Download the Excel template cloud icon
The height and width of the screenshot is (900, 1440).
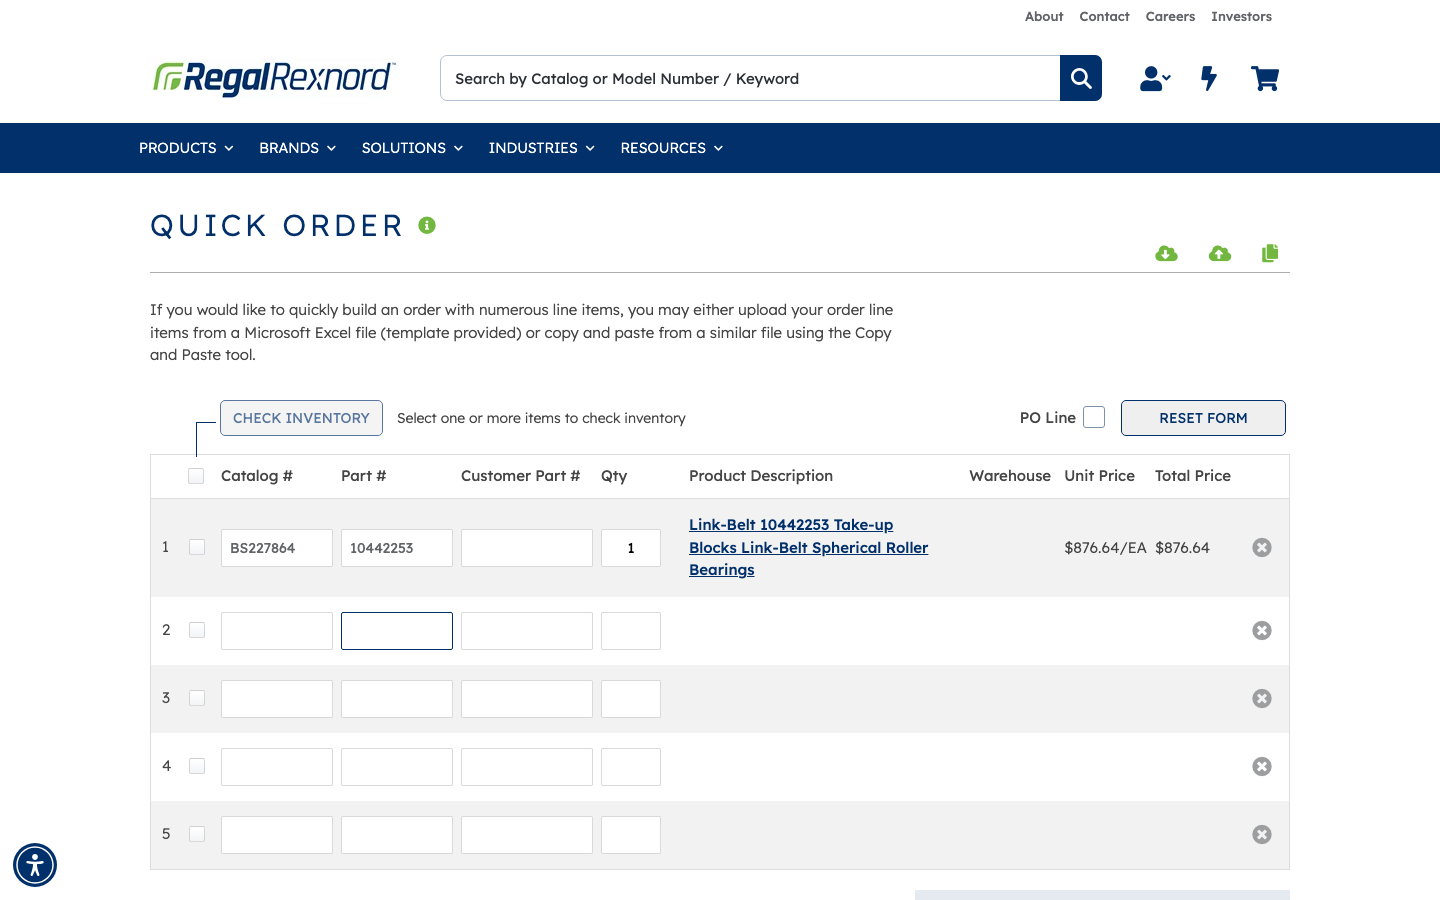click(1166, 254)
